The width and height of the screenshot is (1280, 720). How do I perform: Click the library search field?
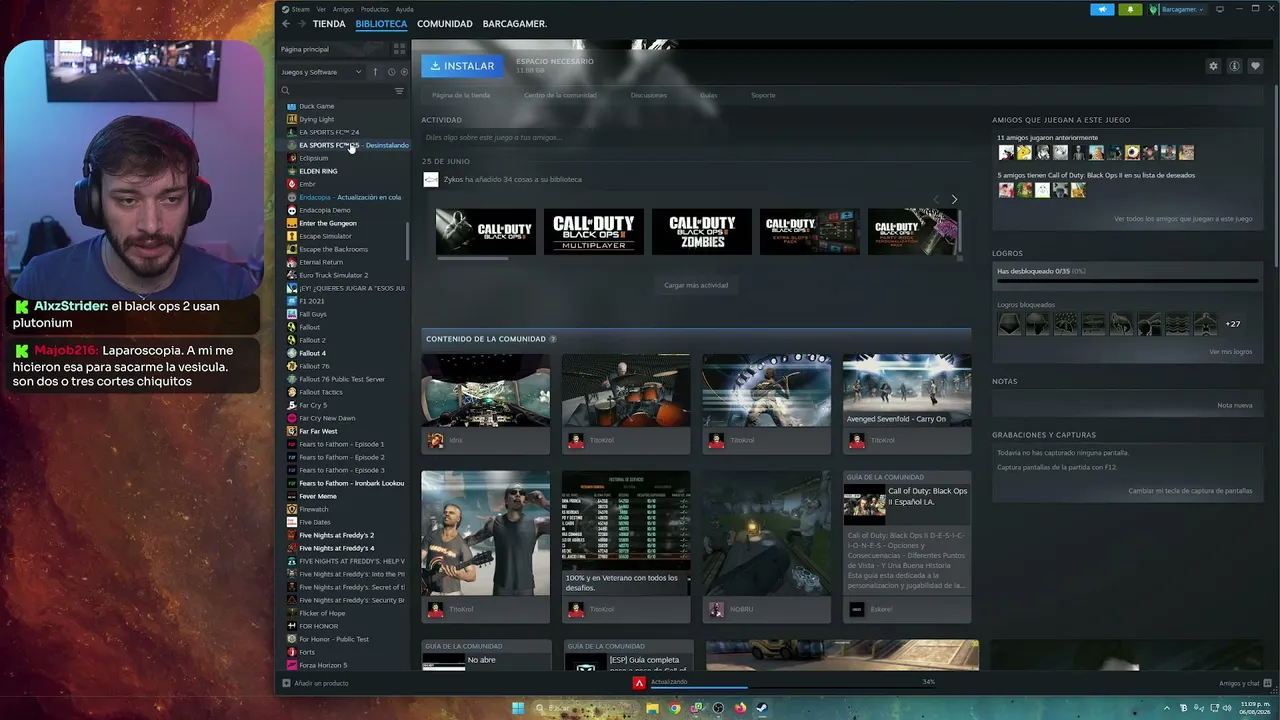click(340, 91)
